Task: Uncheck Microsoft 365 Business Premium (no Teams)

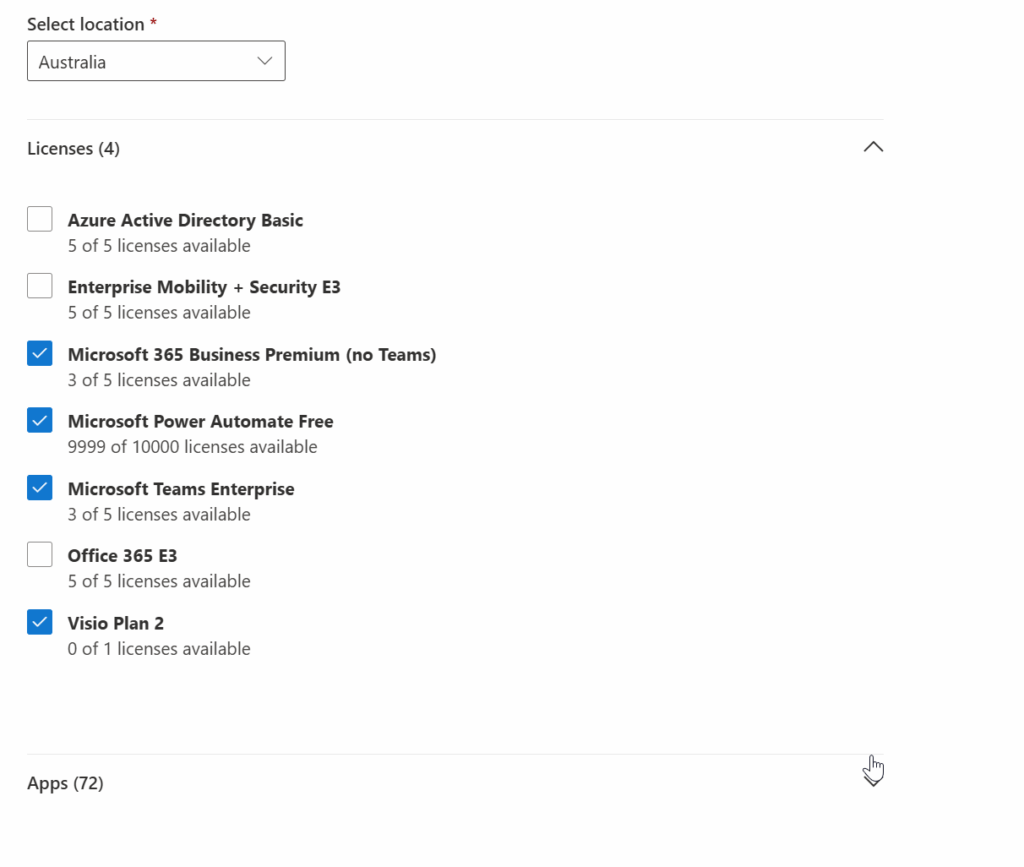Action: pos(40,353)
